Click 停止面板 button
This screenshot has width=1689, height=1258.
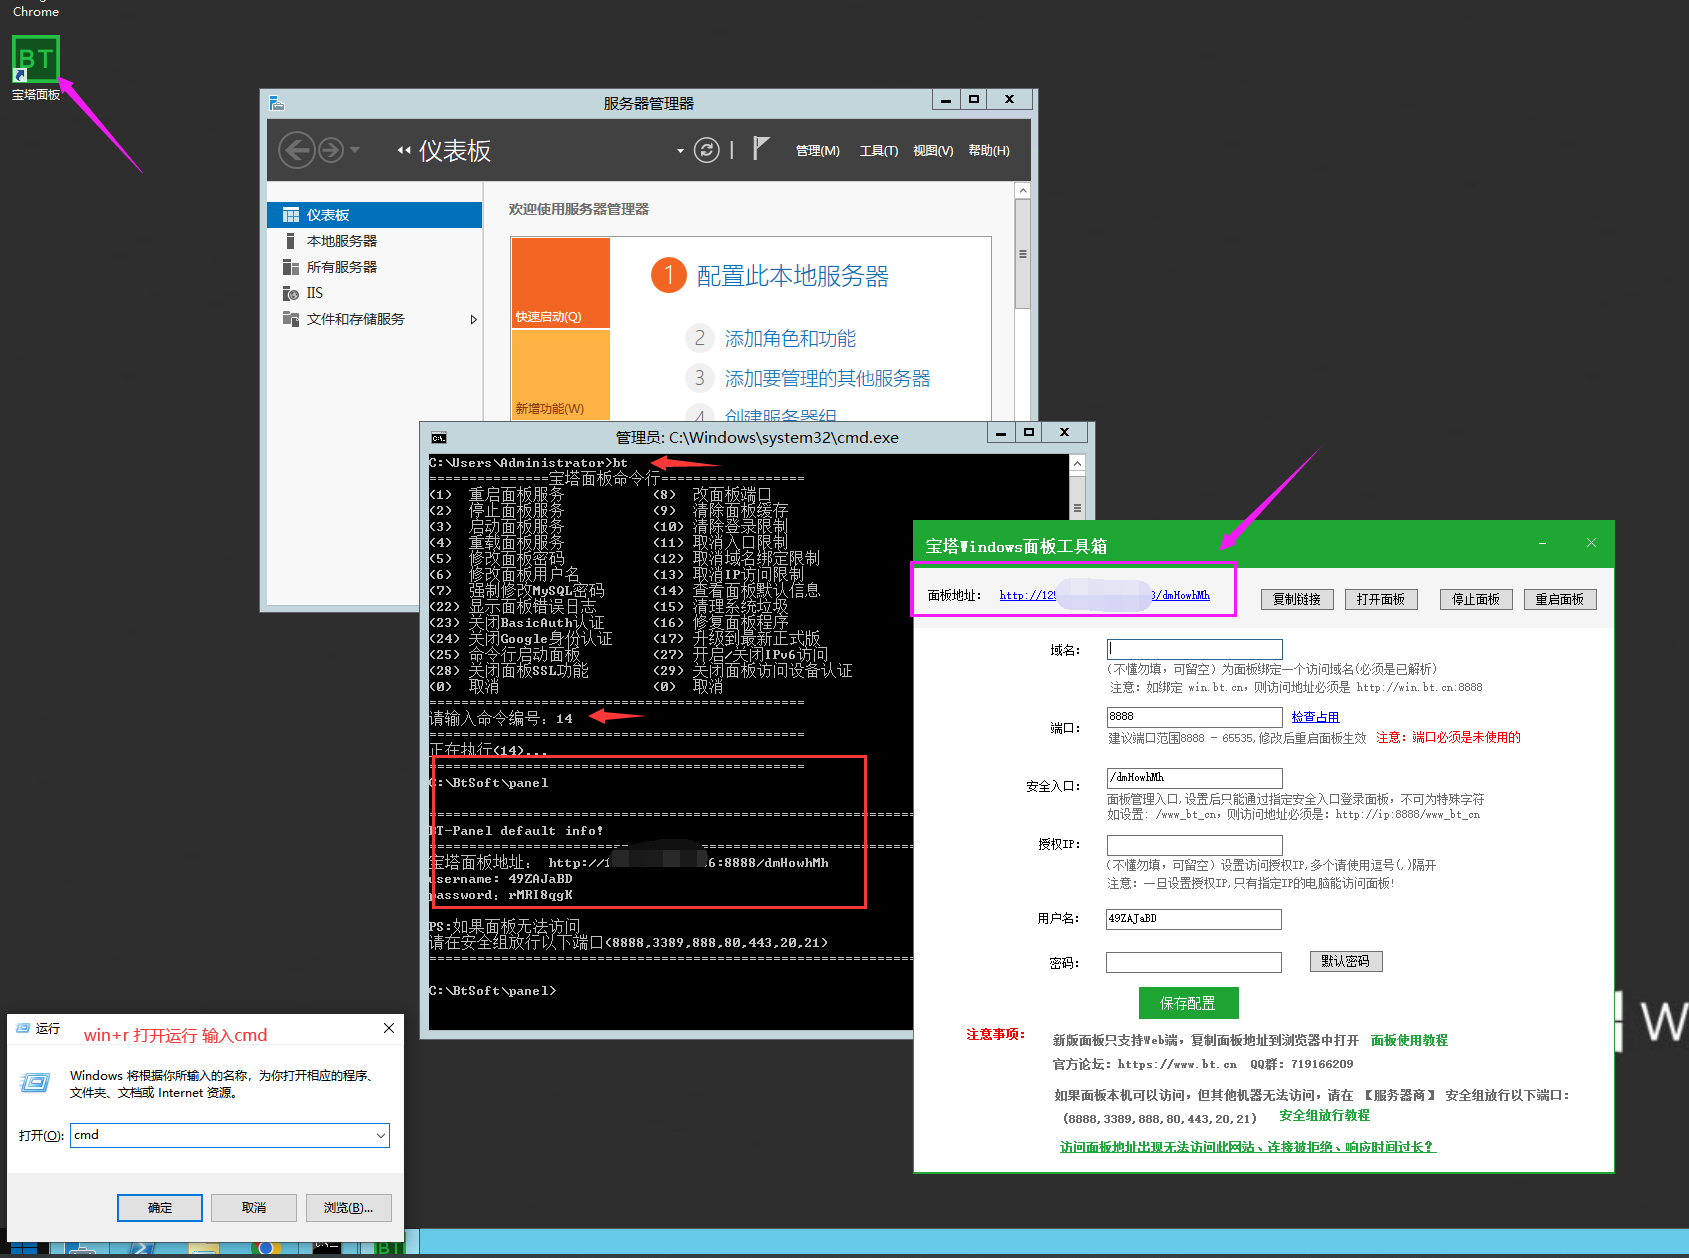click(x=1476, y=599)
